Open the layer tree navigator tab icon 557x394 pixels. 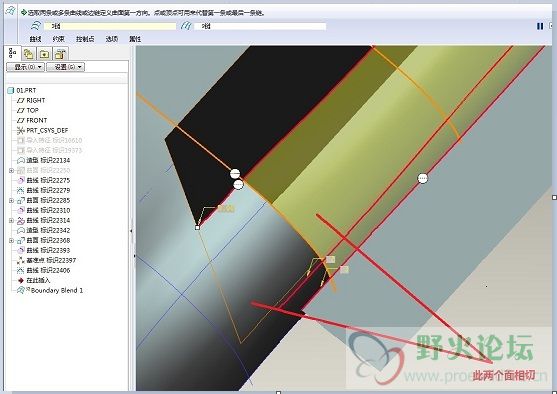28,54
